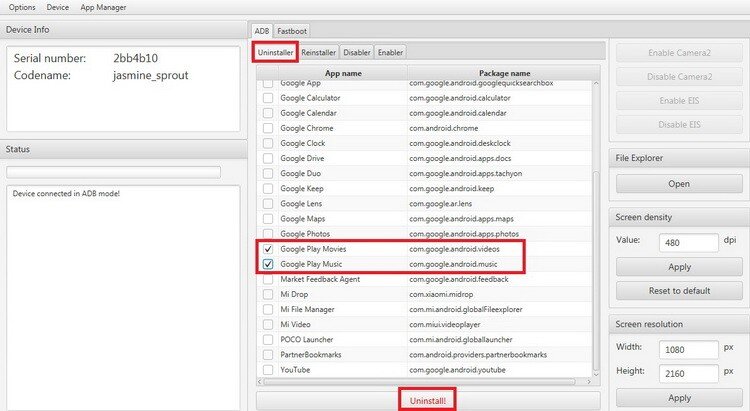
Task: Check the Mi Video checkbox
Action: click(x=268, y=324)
